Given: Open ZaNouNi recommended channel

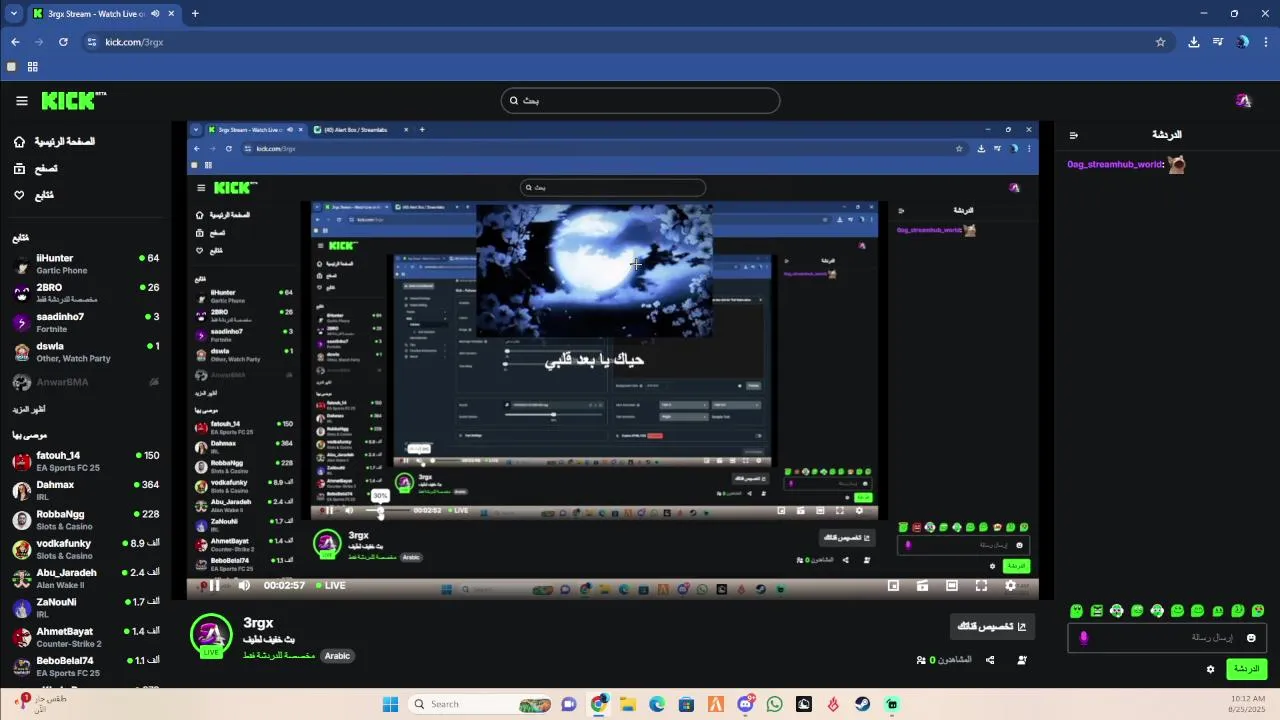Looking at the screenshot, I should 85,608.
